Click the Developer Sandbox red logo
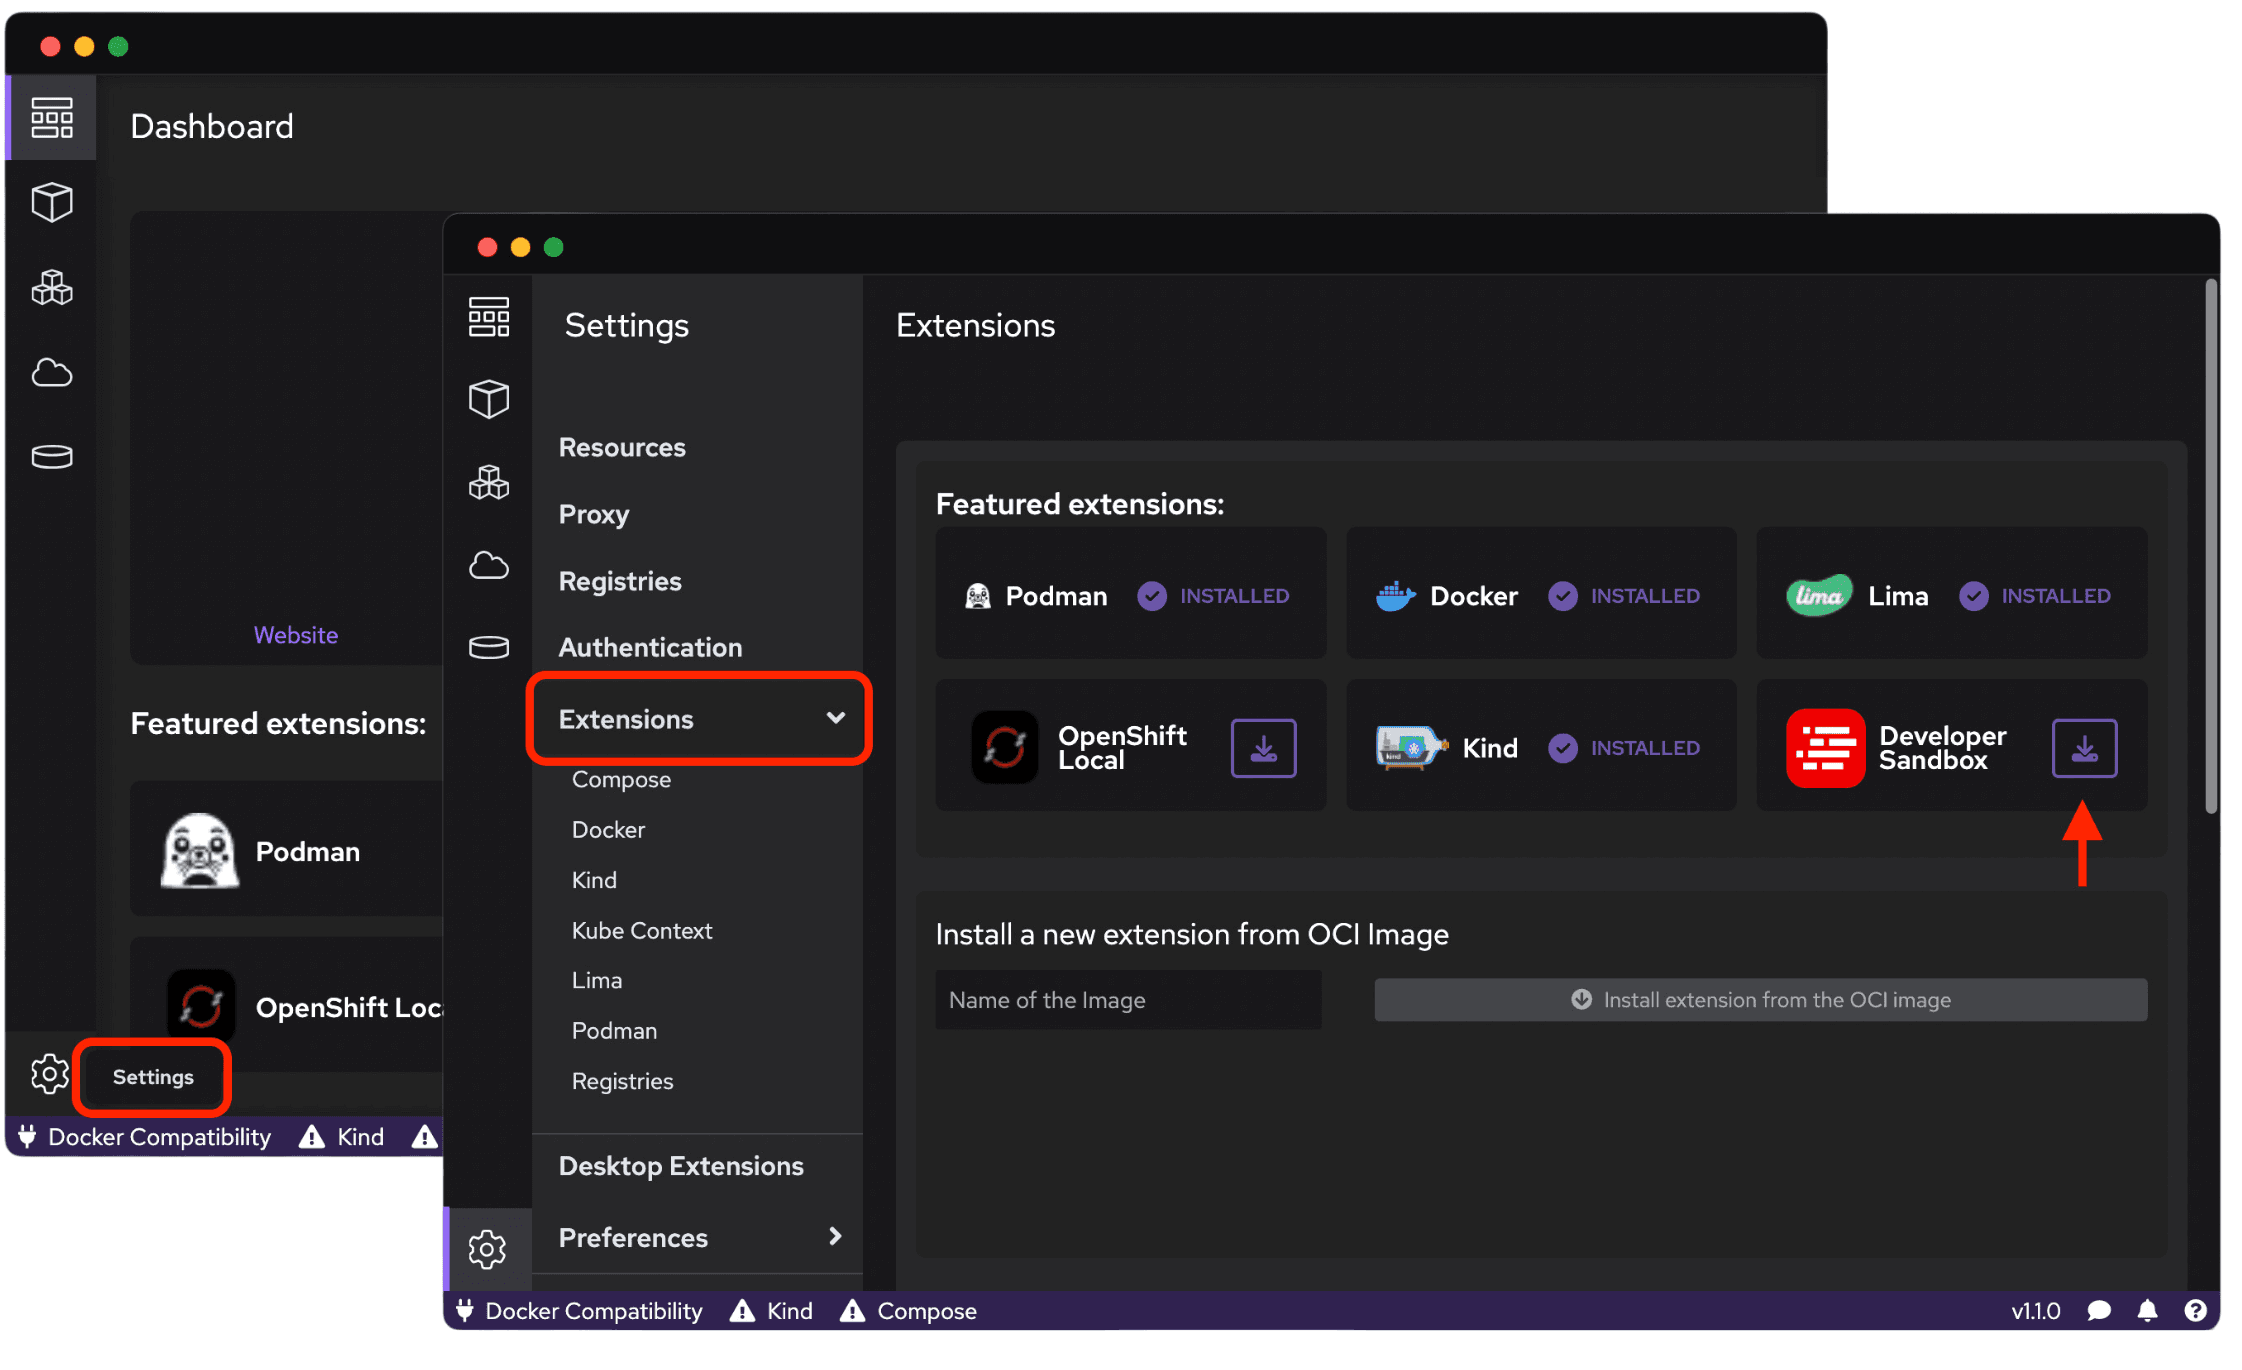2242x1370 pixels. click(1825, 748)
